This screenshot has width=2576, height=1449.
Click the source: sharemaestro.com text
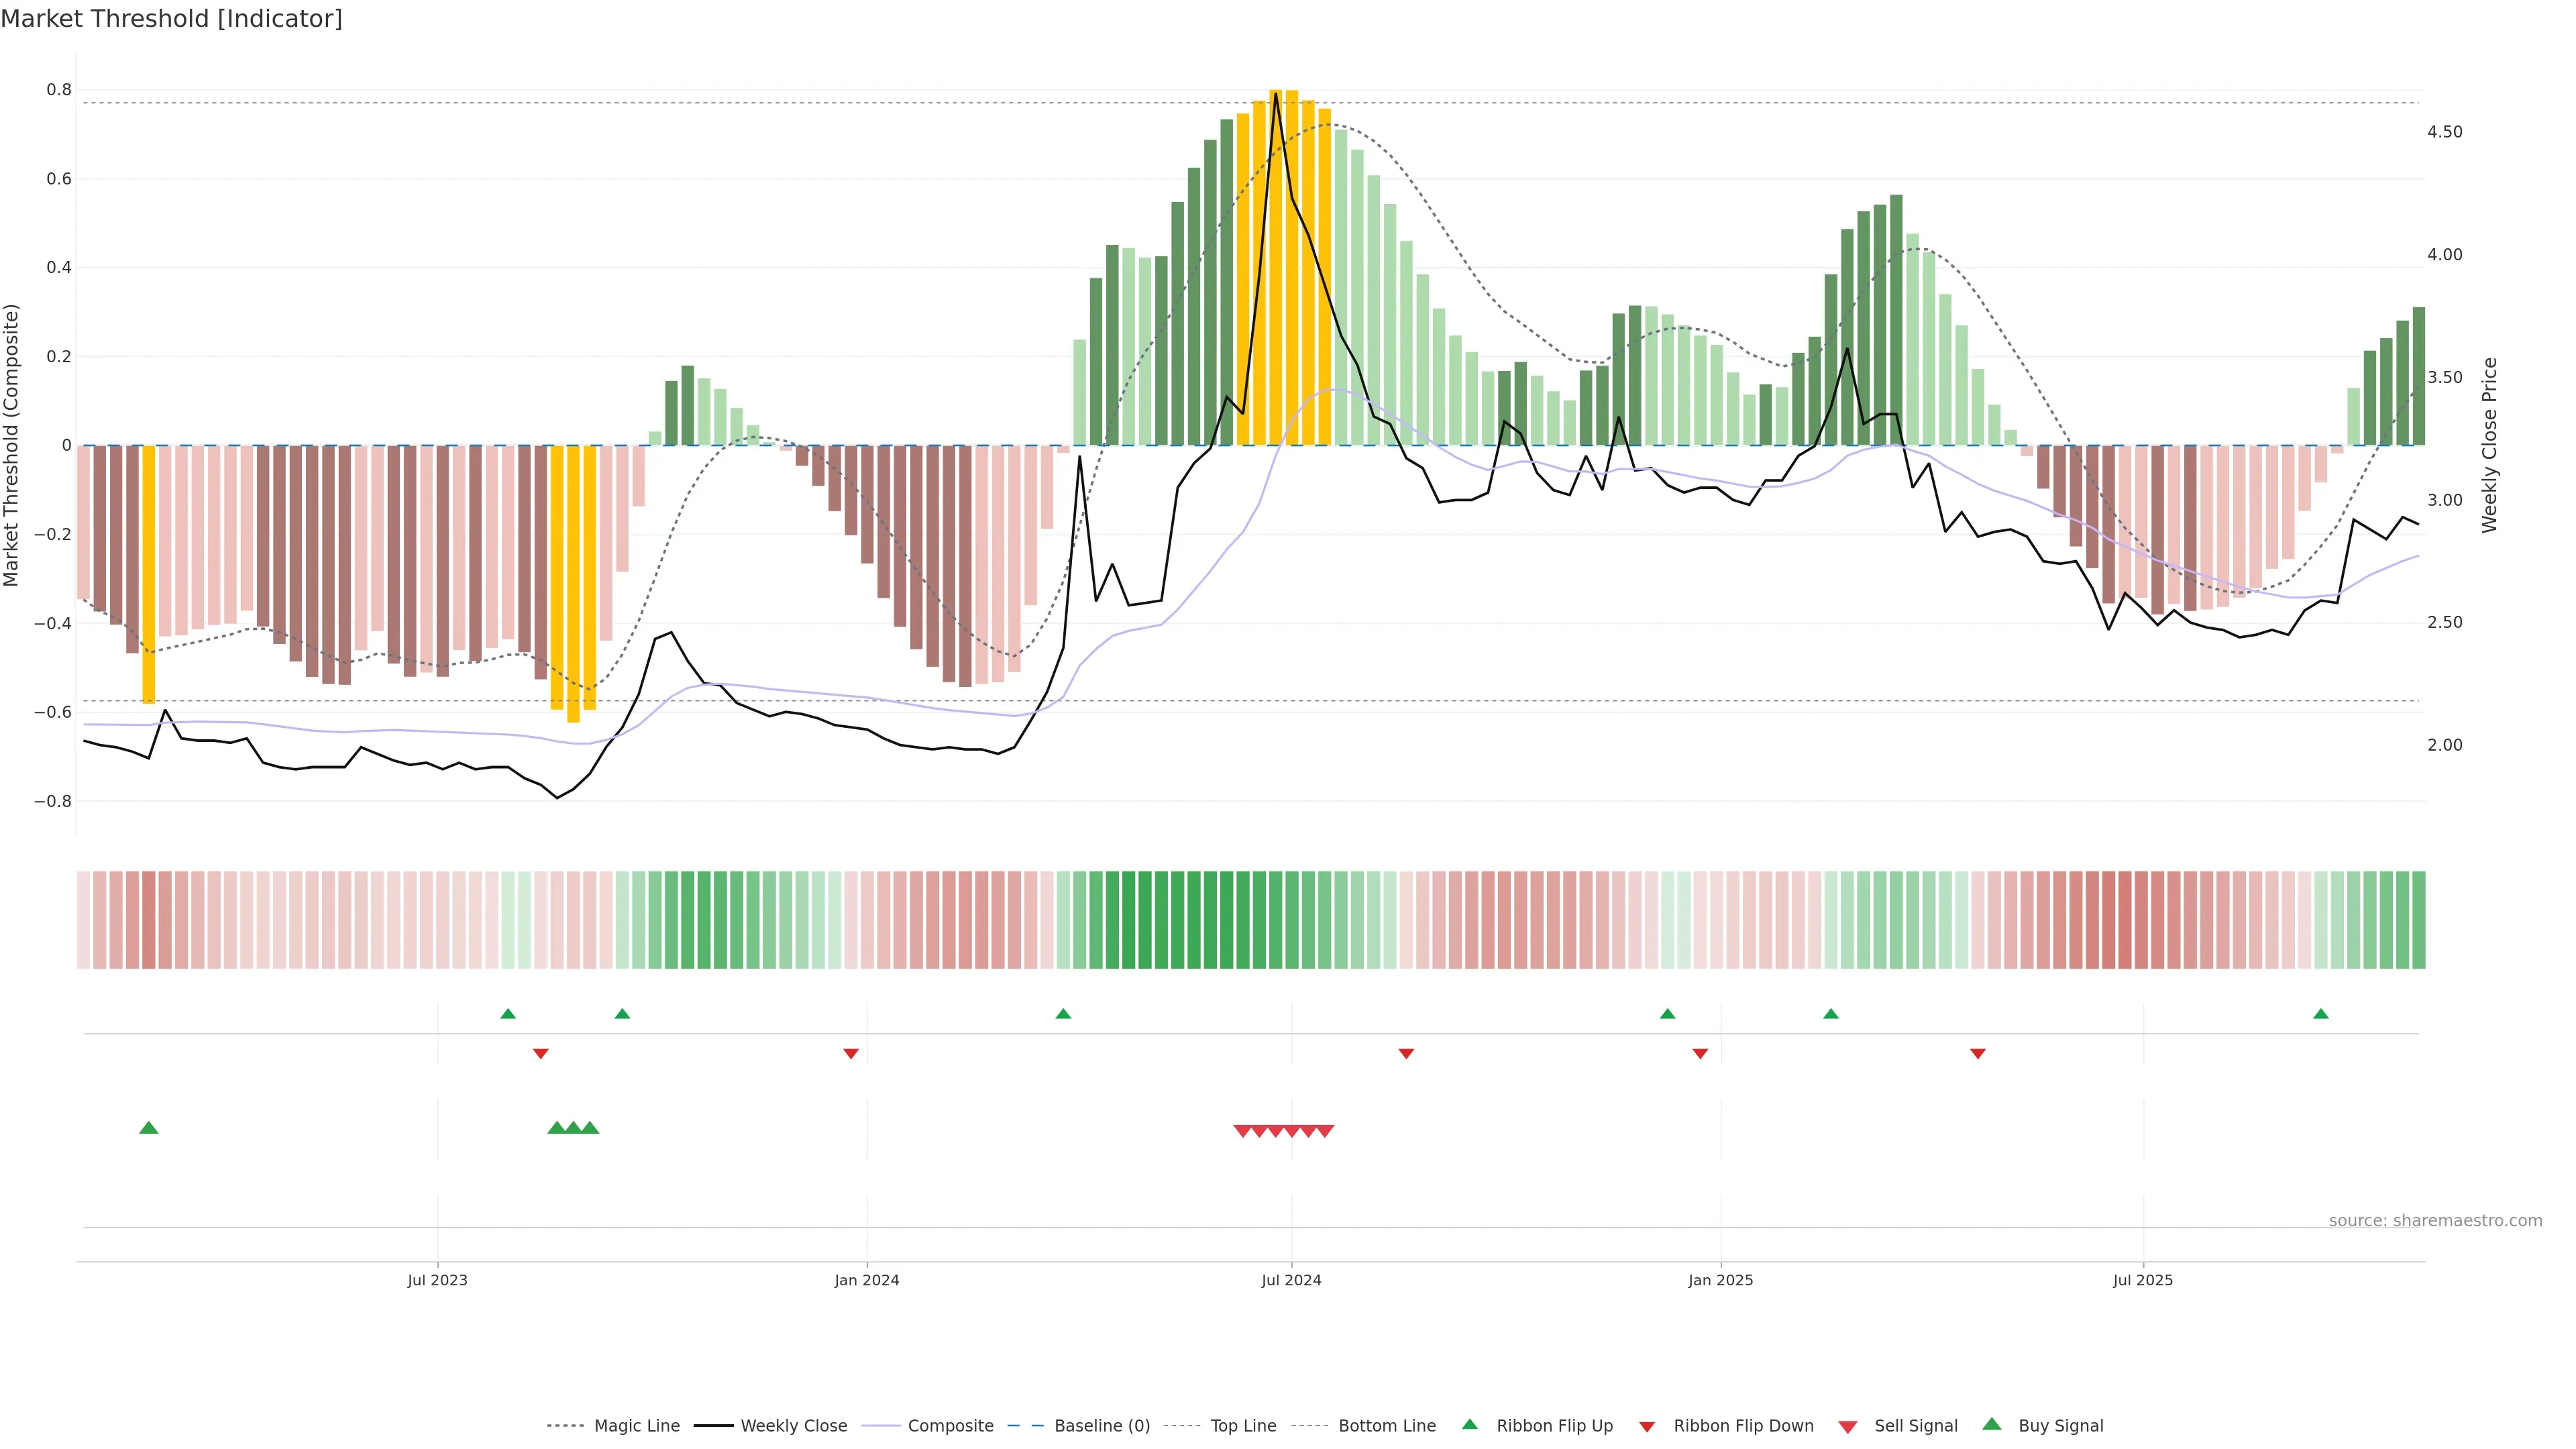pyautogui.click(x=2435, y=1220)
